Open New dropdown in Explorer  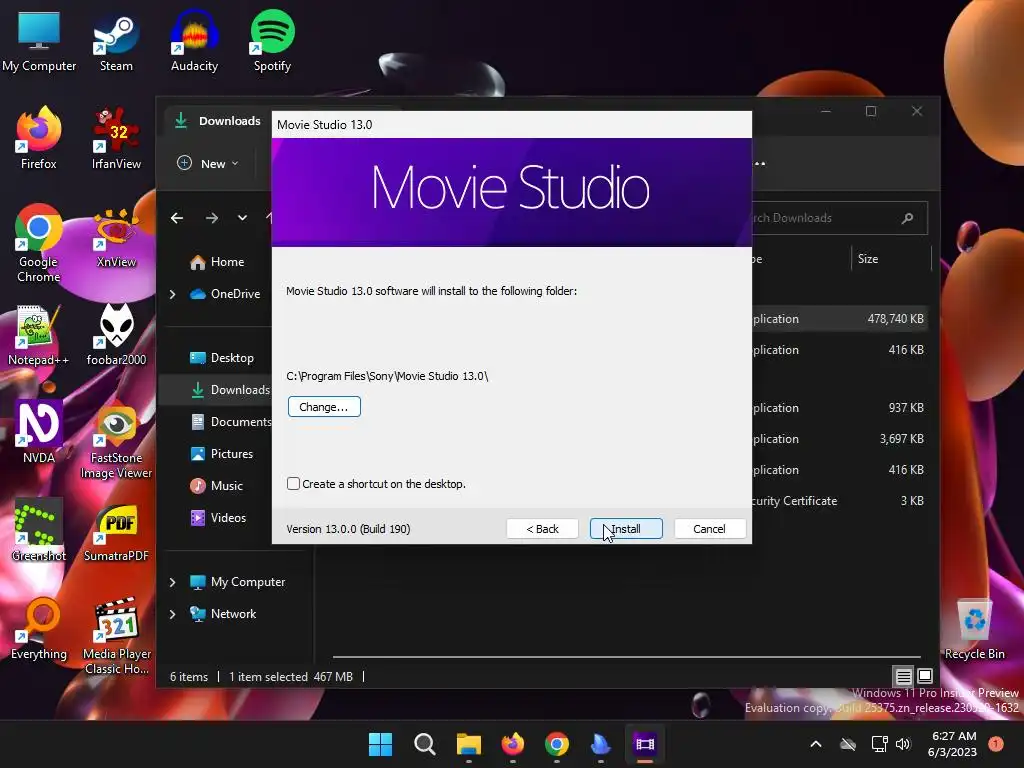tap(208, 163)
